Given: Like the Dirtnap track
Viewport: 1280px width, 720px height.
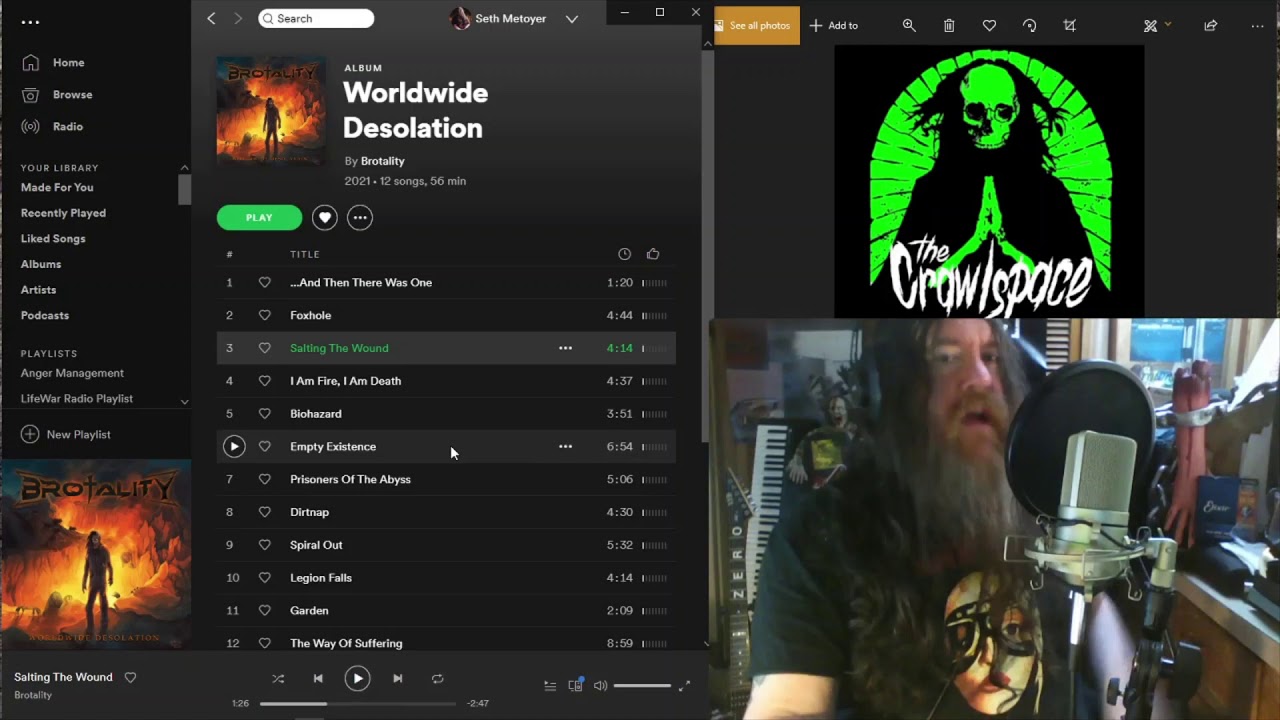Looking at the screenshot, I should [x=264, y=512].
